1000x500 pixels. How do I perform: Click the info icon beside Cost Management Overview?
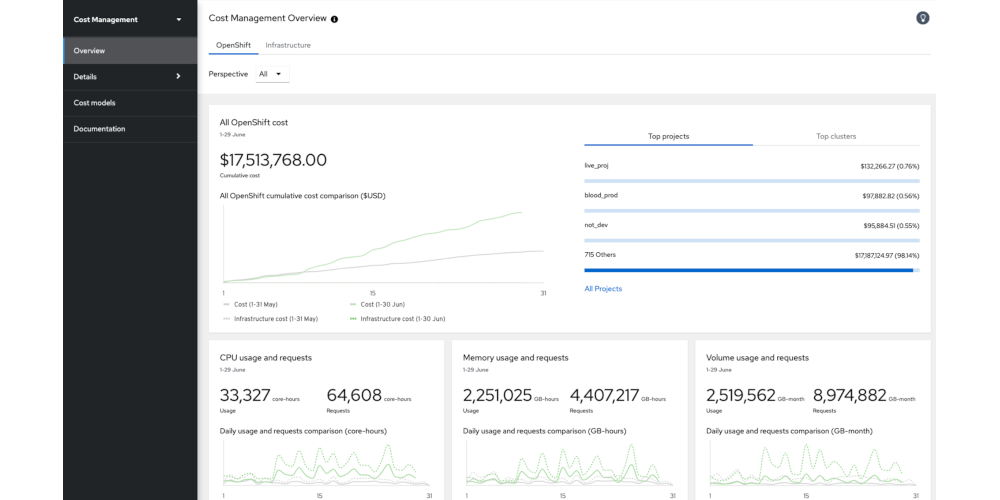pos(334,19)
